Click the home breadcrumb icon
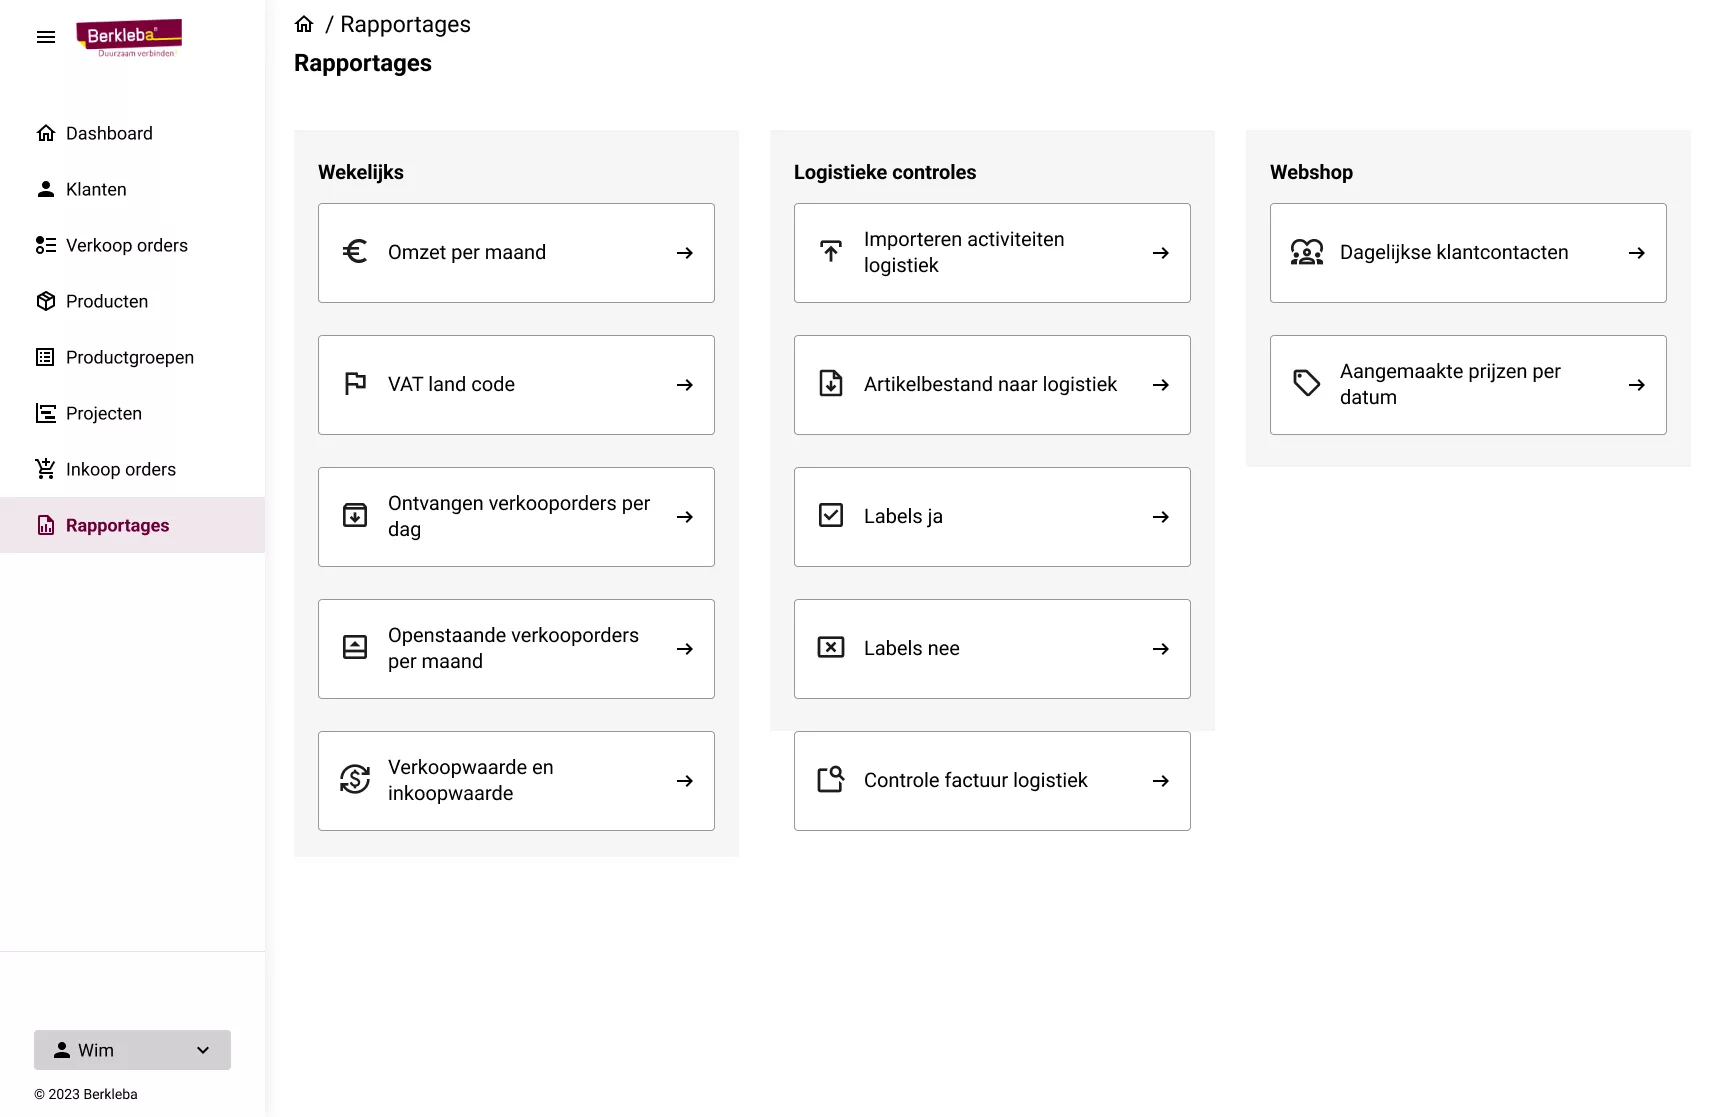The height and width of the screenshot is (1117, 1728). 304,24
